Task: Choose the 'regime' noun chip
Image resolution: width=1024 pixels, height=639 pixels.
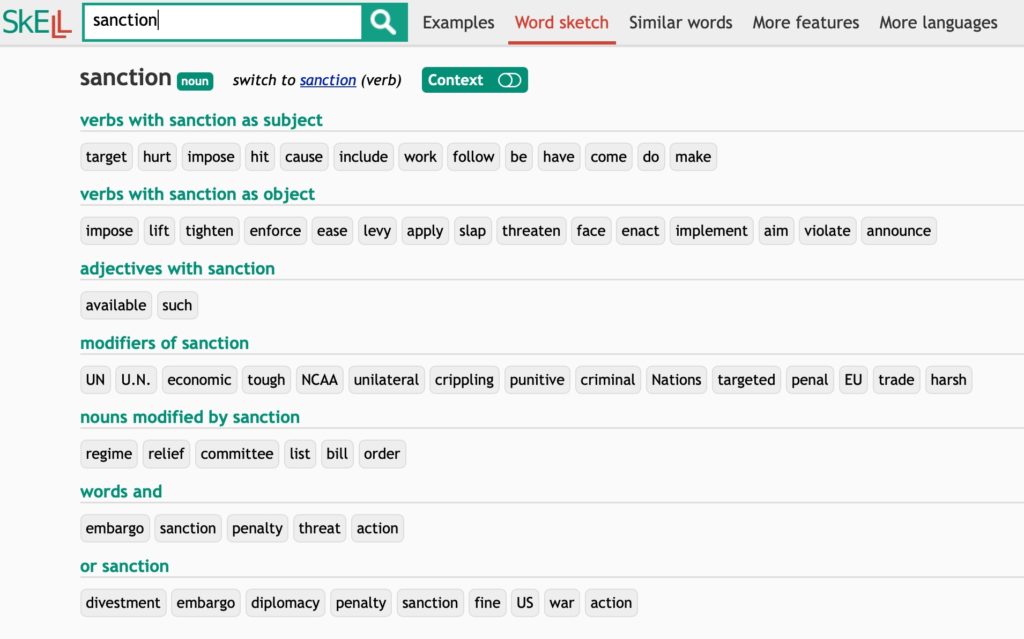Action: tap(109, 454)
